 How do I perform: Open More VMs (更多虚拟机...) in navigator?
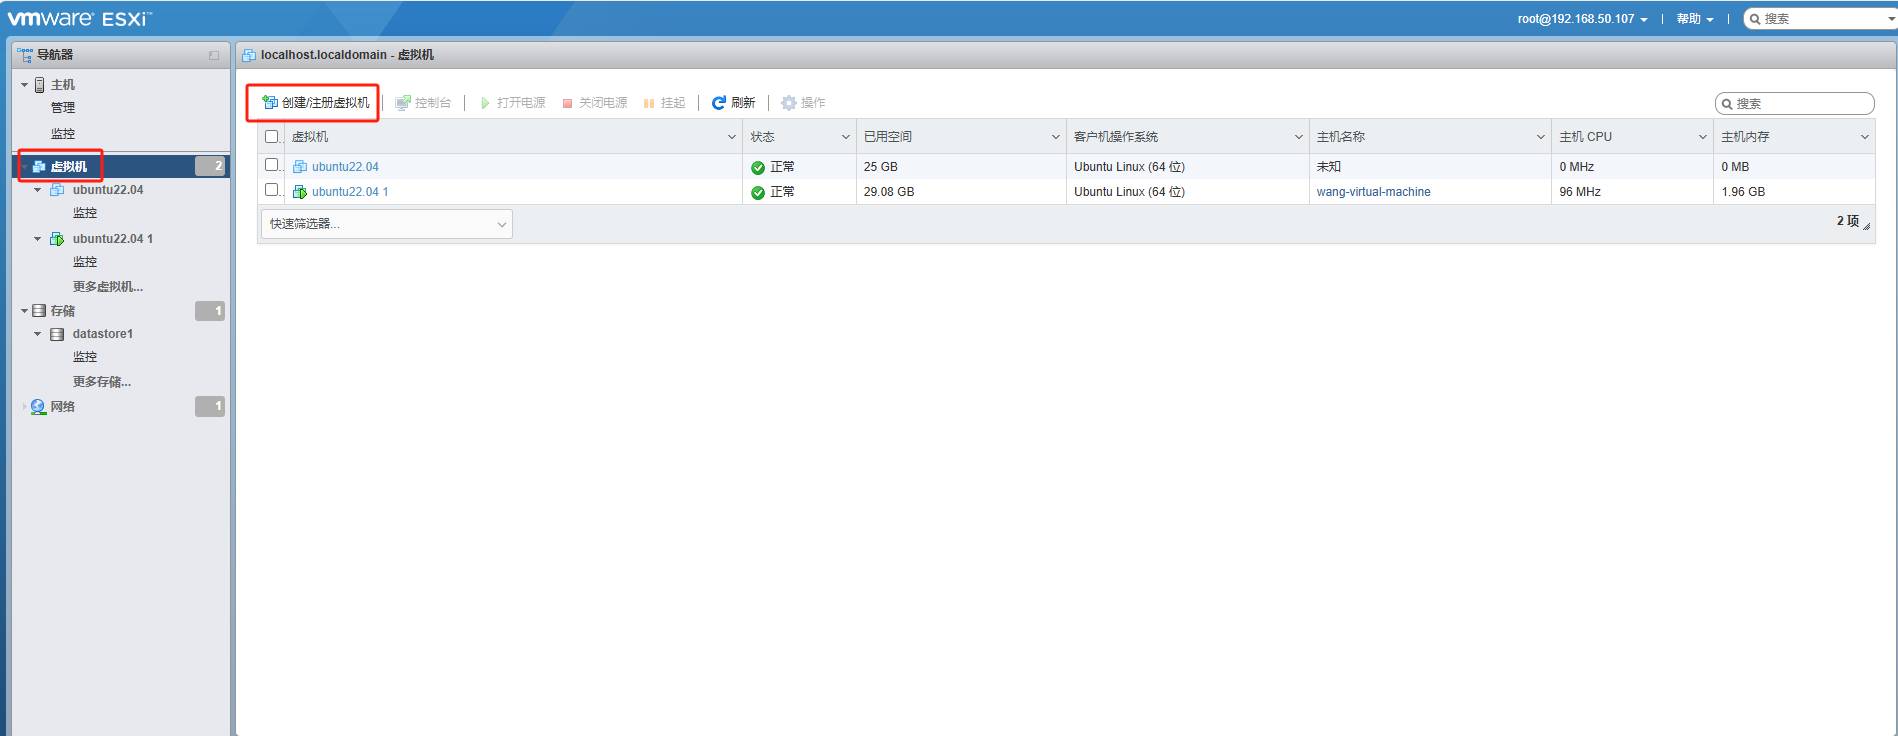click(x=108, y=287)
